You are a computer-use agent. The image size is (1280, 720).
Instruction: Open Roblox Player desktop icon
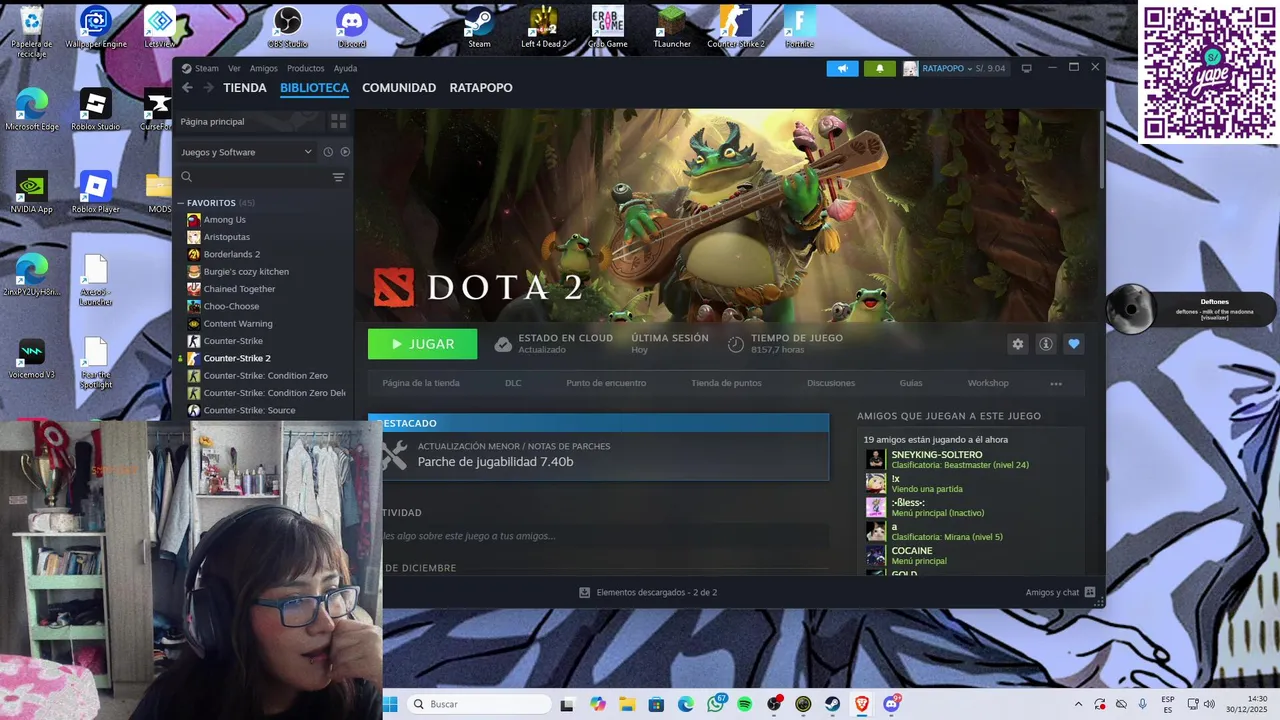(x=96, y=192)
